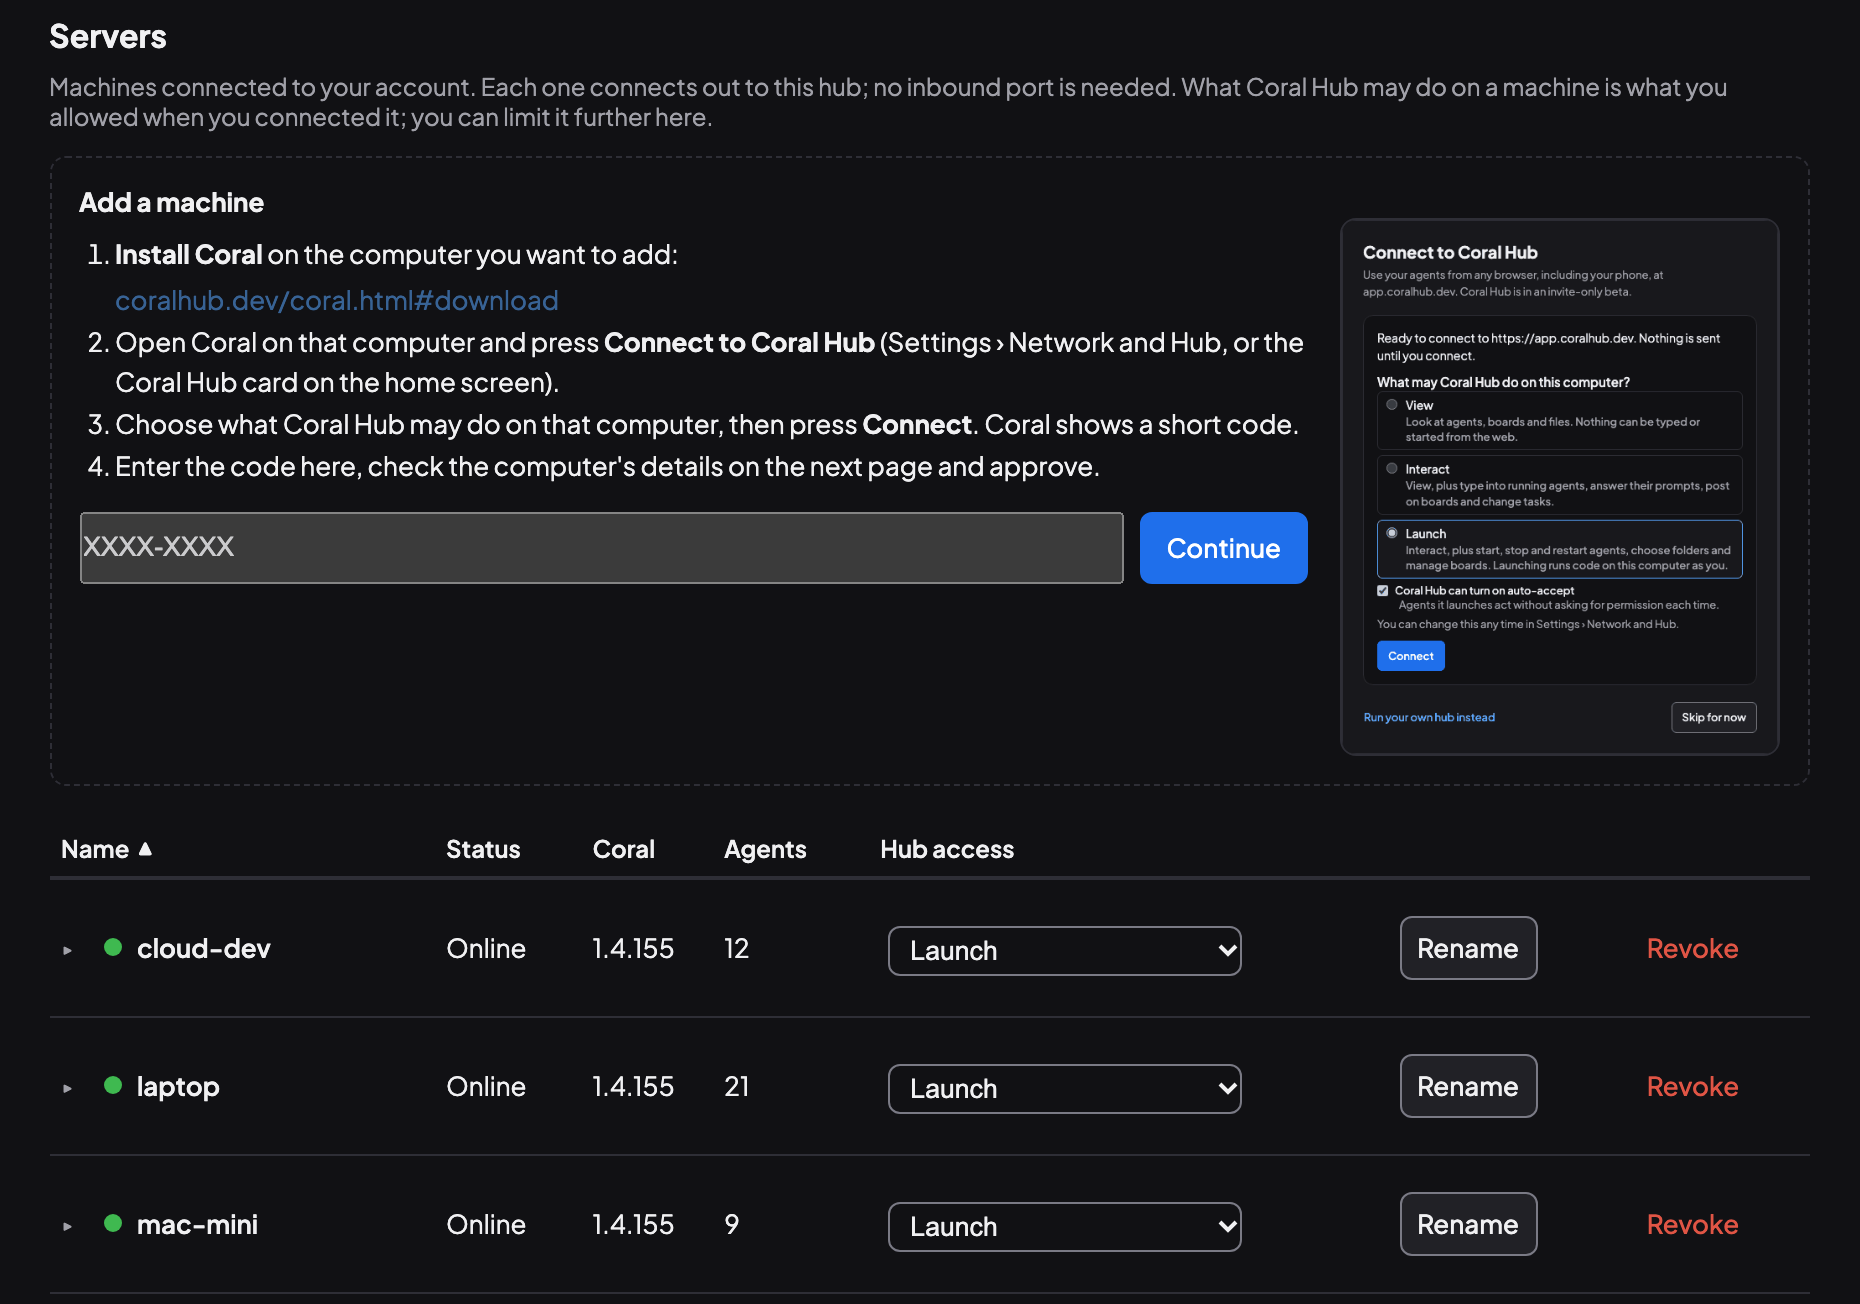1860x1304 pixels.
Task: Open Hub access dropdown for mac-mini
Action: pos(1064,1226)
